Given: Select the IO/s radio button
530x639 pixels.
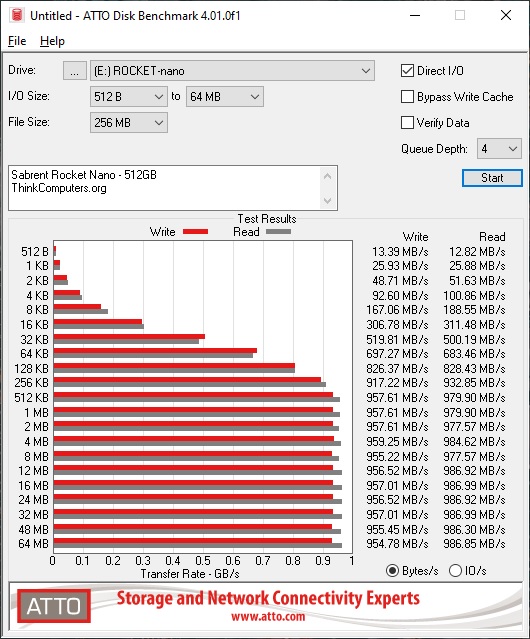Looking at the screenshot, I should click(455, 571).
